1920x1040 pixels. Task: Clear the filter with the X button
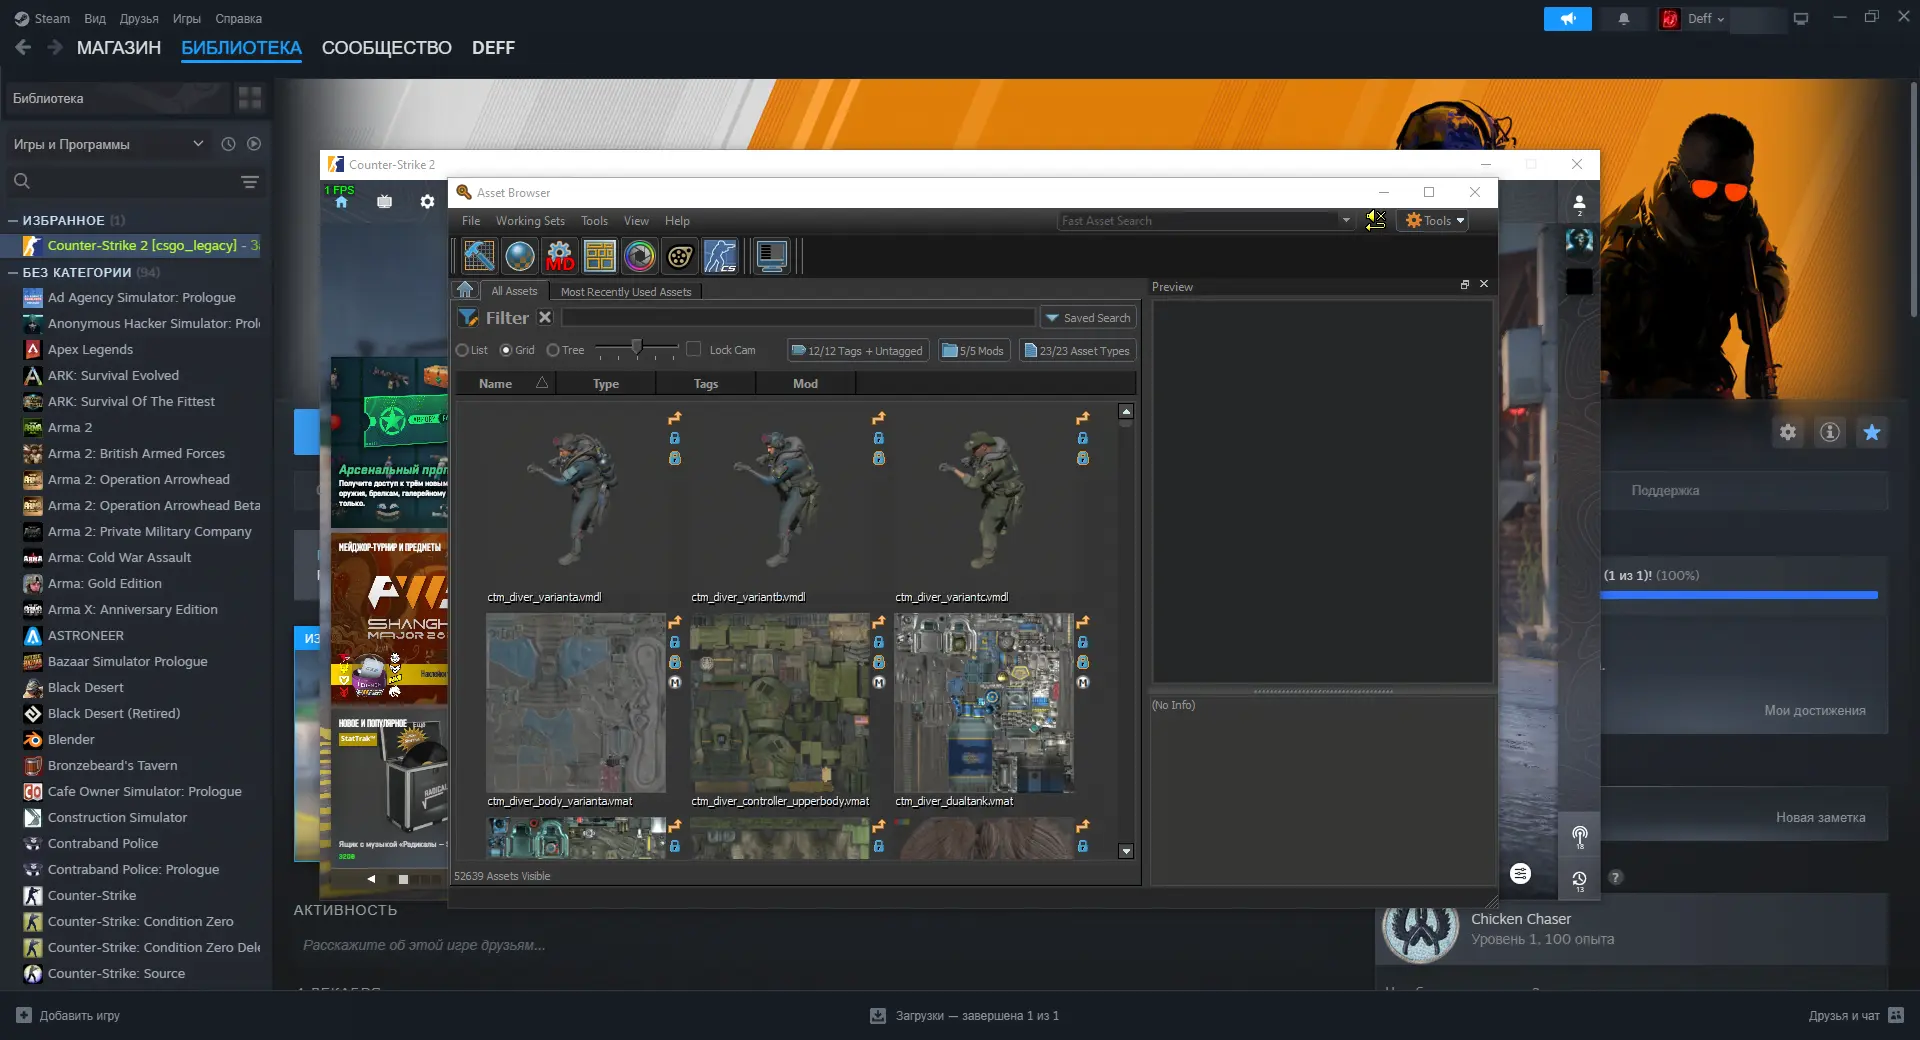[545, 317]
